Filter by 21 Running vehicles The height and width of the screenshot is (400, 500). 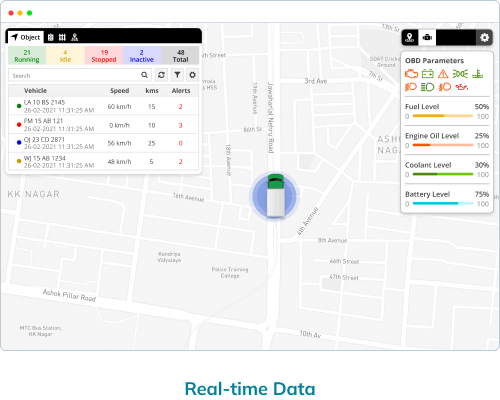[27, 56]
